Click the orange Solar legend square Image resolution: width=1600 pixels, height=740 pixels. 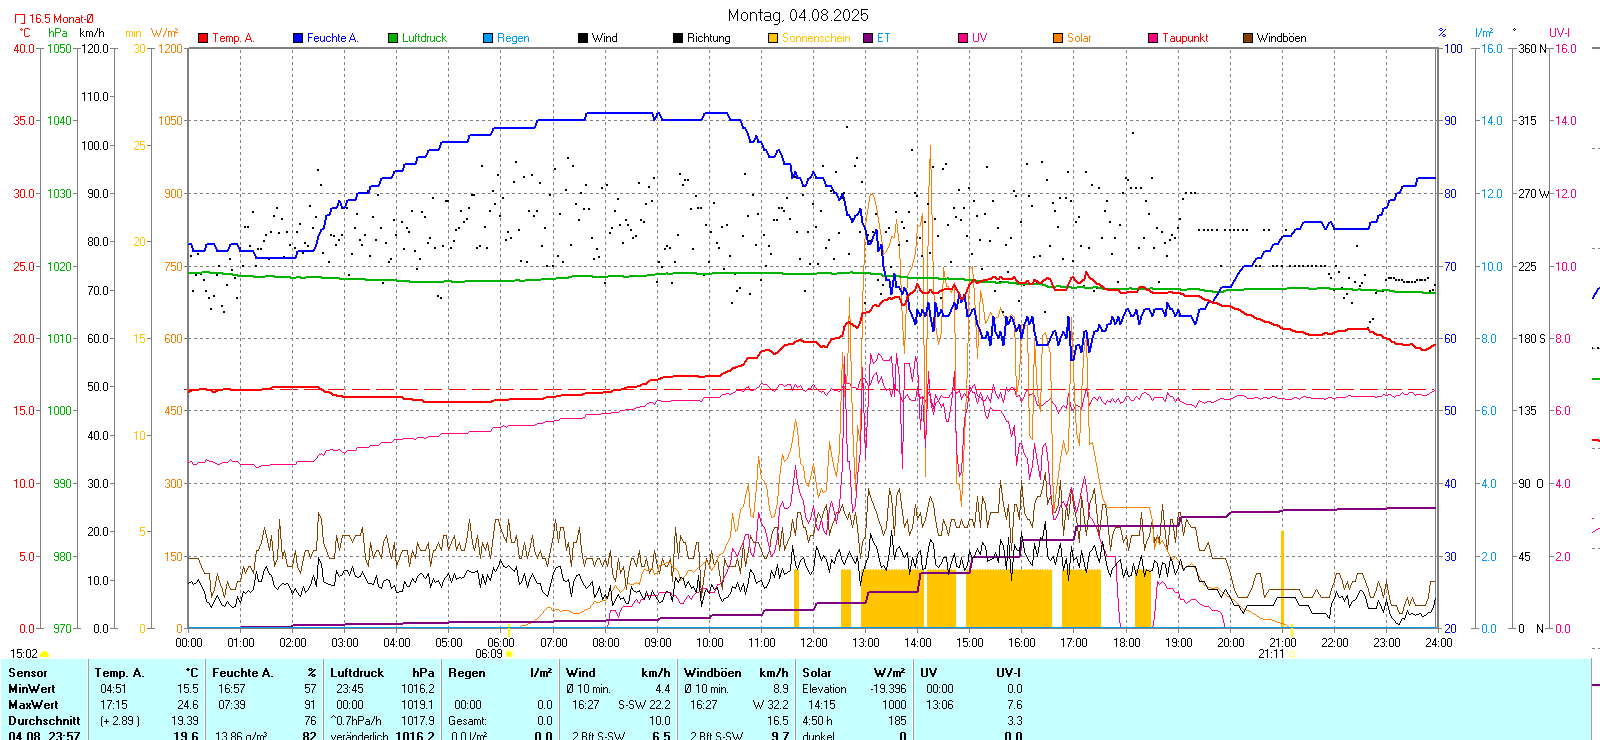[1058, 38]
